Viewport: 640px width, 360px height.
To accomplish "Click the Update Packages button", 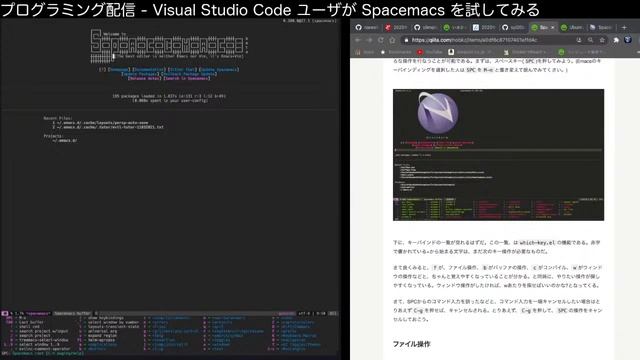I will [x=140, y=74].
